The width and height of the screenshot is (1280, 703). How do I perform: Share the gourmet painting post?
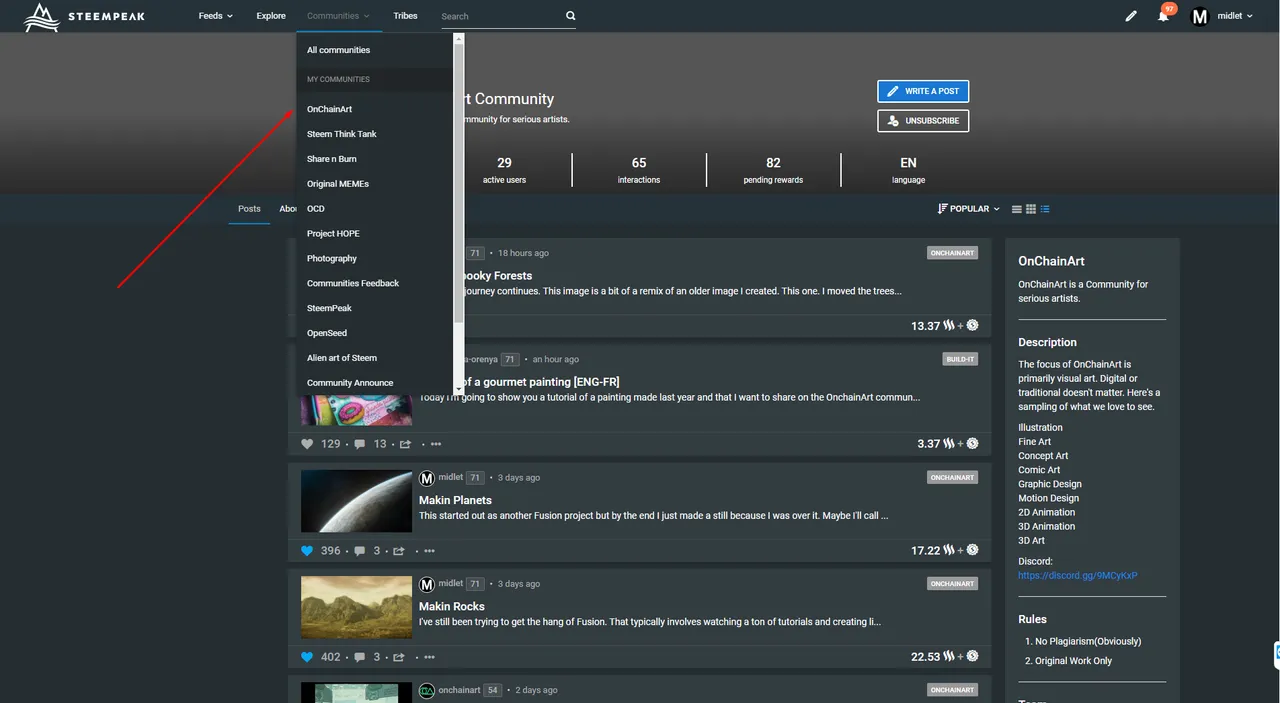(405, 444)
